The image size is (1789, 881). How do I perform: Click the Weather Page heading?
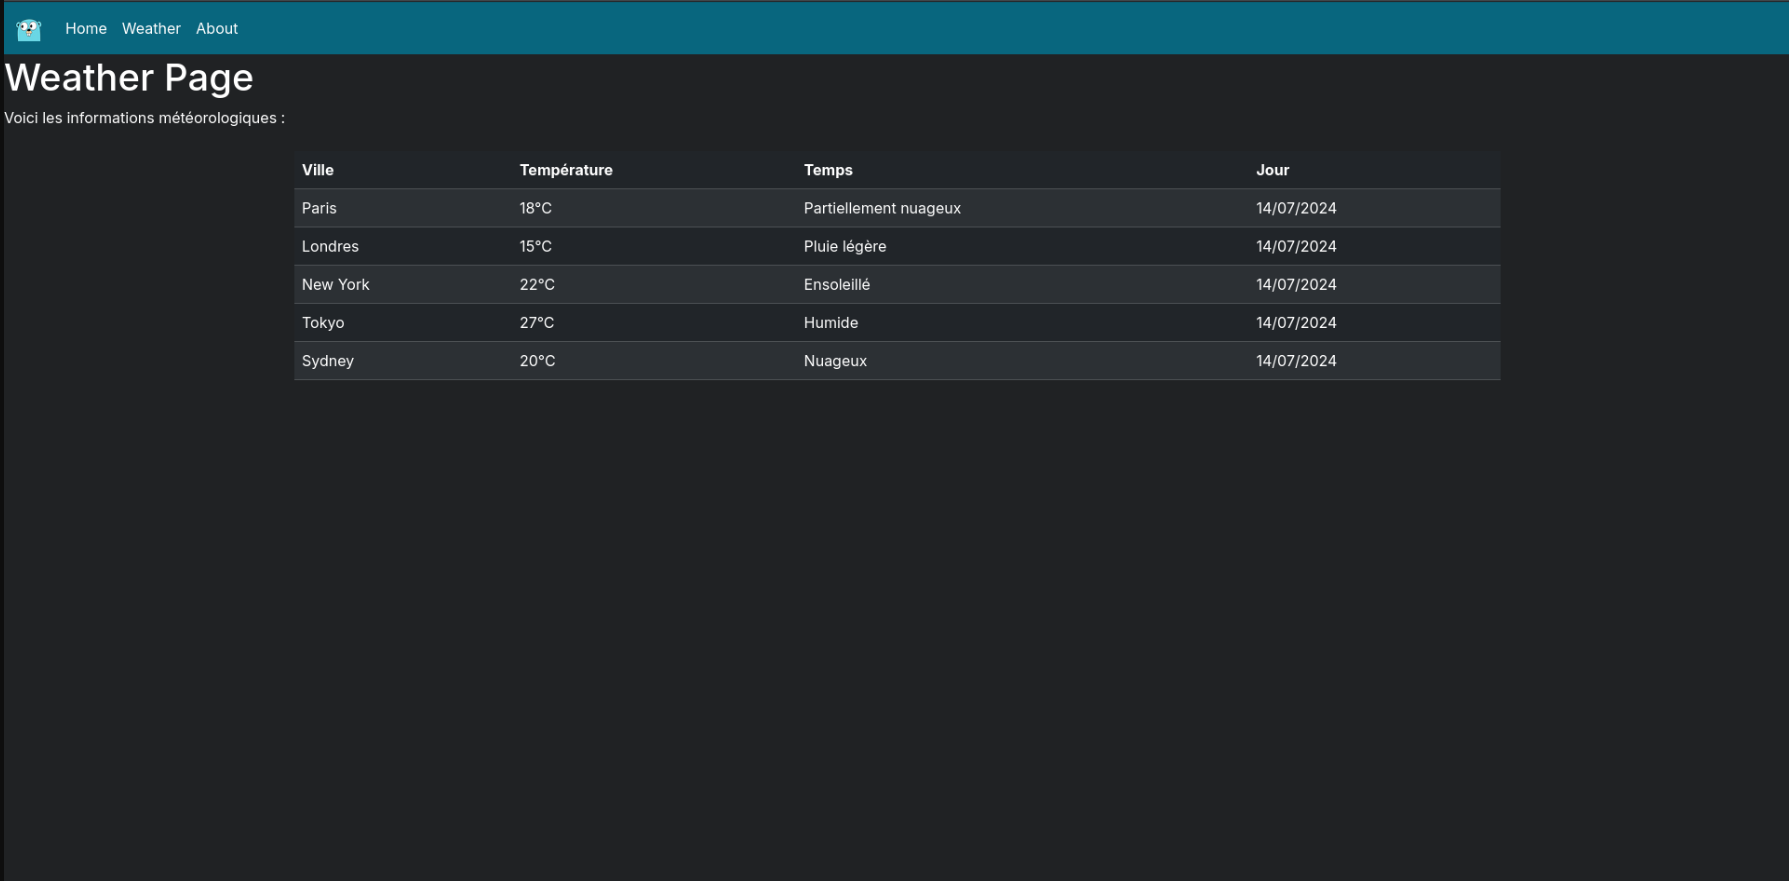(129, 78)
